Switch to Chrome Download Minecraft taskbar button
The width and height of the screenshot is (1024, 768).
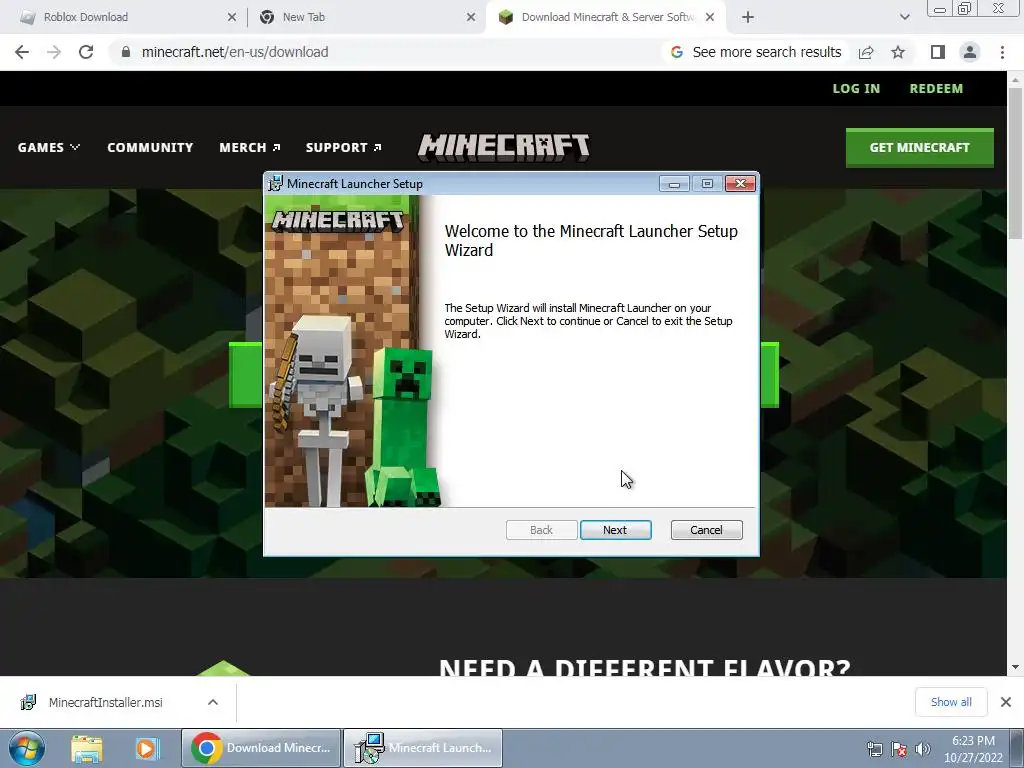[261, 748]
